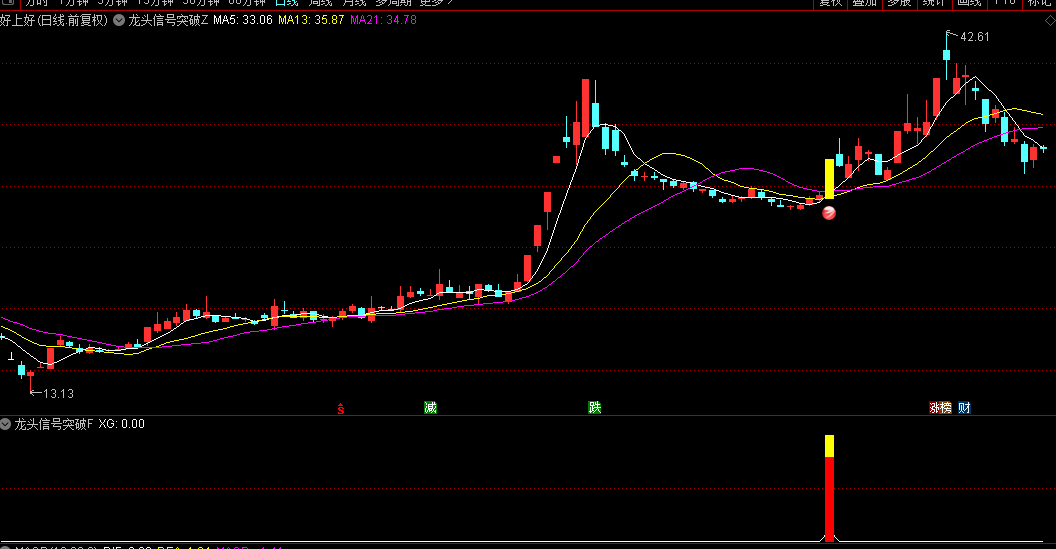
Task: Click the 涨榜 event marker
Action: pos(940,408)
